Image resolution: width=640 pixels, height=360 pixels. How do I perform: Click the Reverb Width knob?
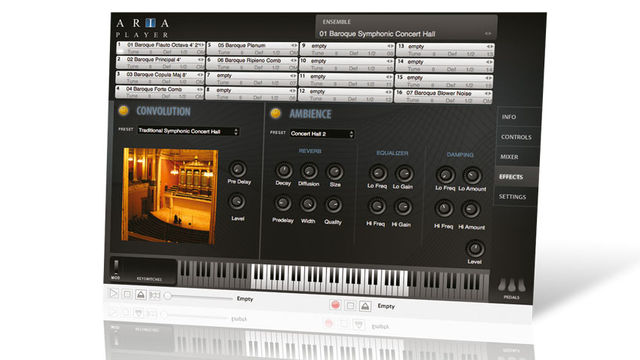click(308, 204)
